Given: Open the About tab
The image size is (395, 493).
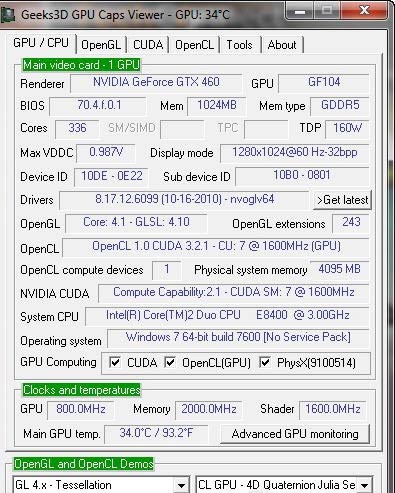Looking at the screenshot, I should (282, 45).
